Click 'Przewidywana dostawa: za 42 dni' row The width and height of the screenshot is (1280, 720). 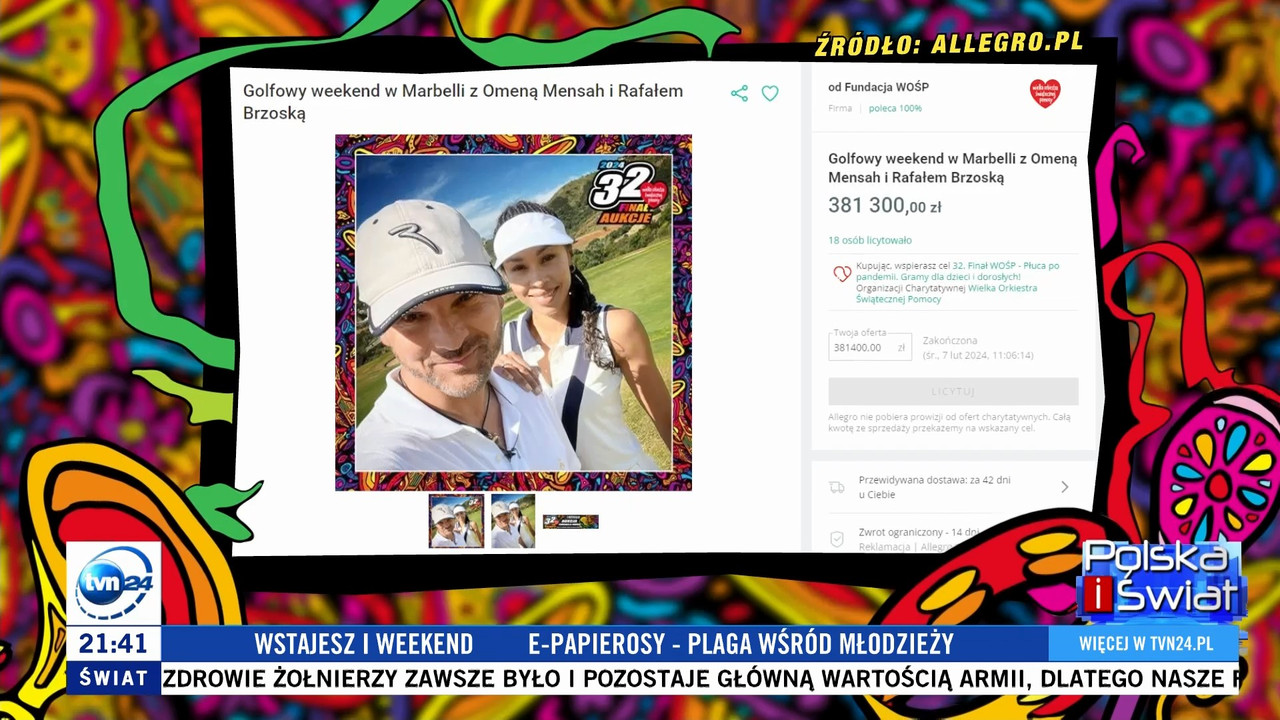[953, 487]
